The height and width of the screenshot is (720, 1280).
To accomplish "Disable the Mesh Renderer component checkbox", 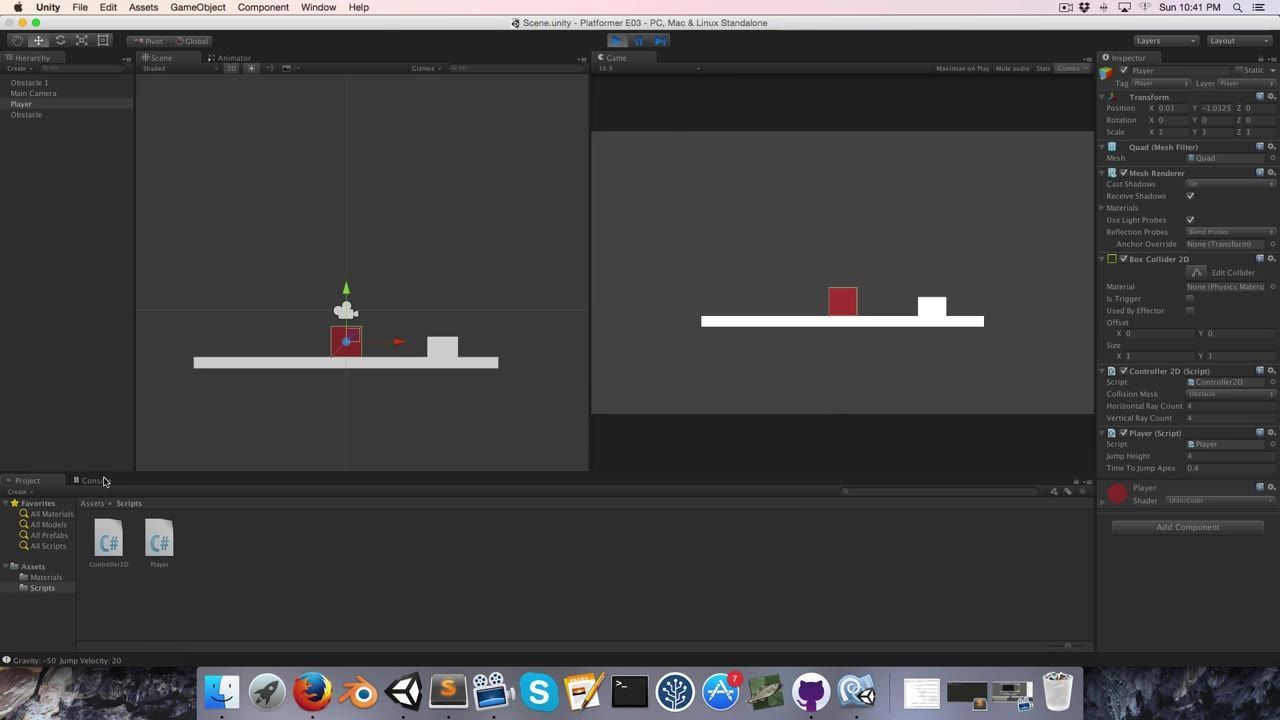I will [x=1123, y=173].
